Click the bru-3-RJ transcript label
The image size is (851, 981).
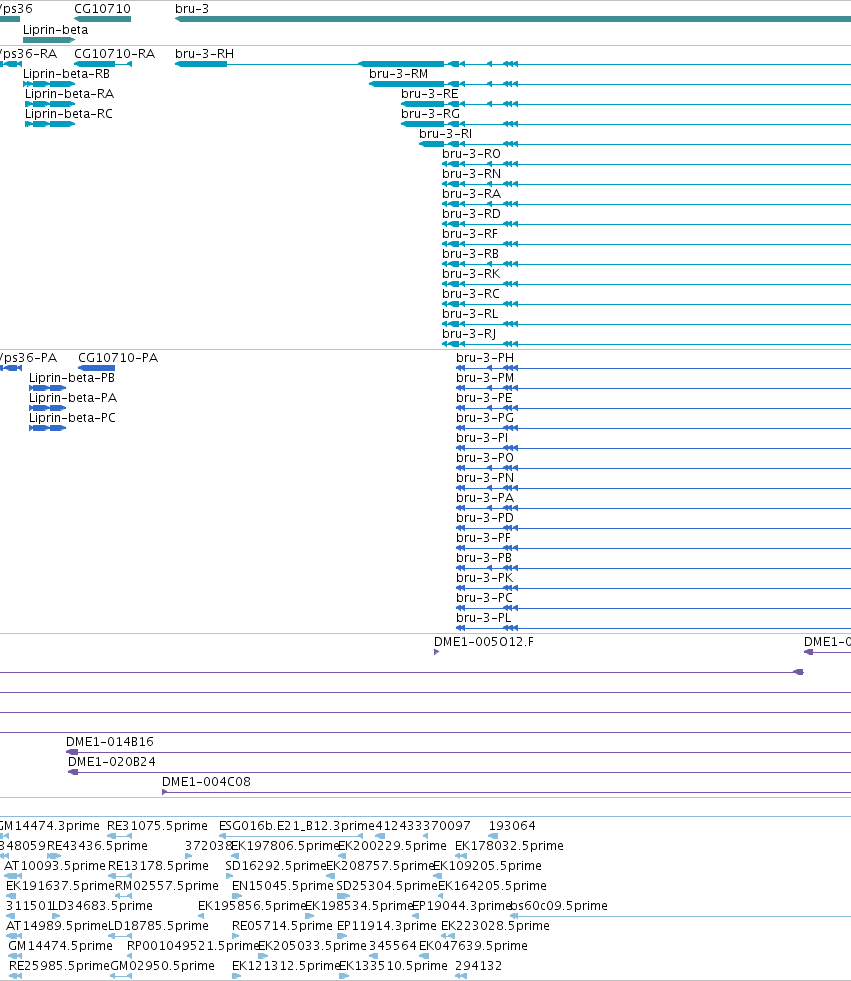(469, 334)
